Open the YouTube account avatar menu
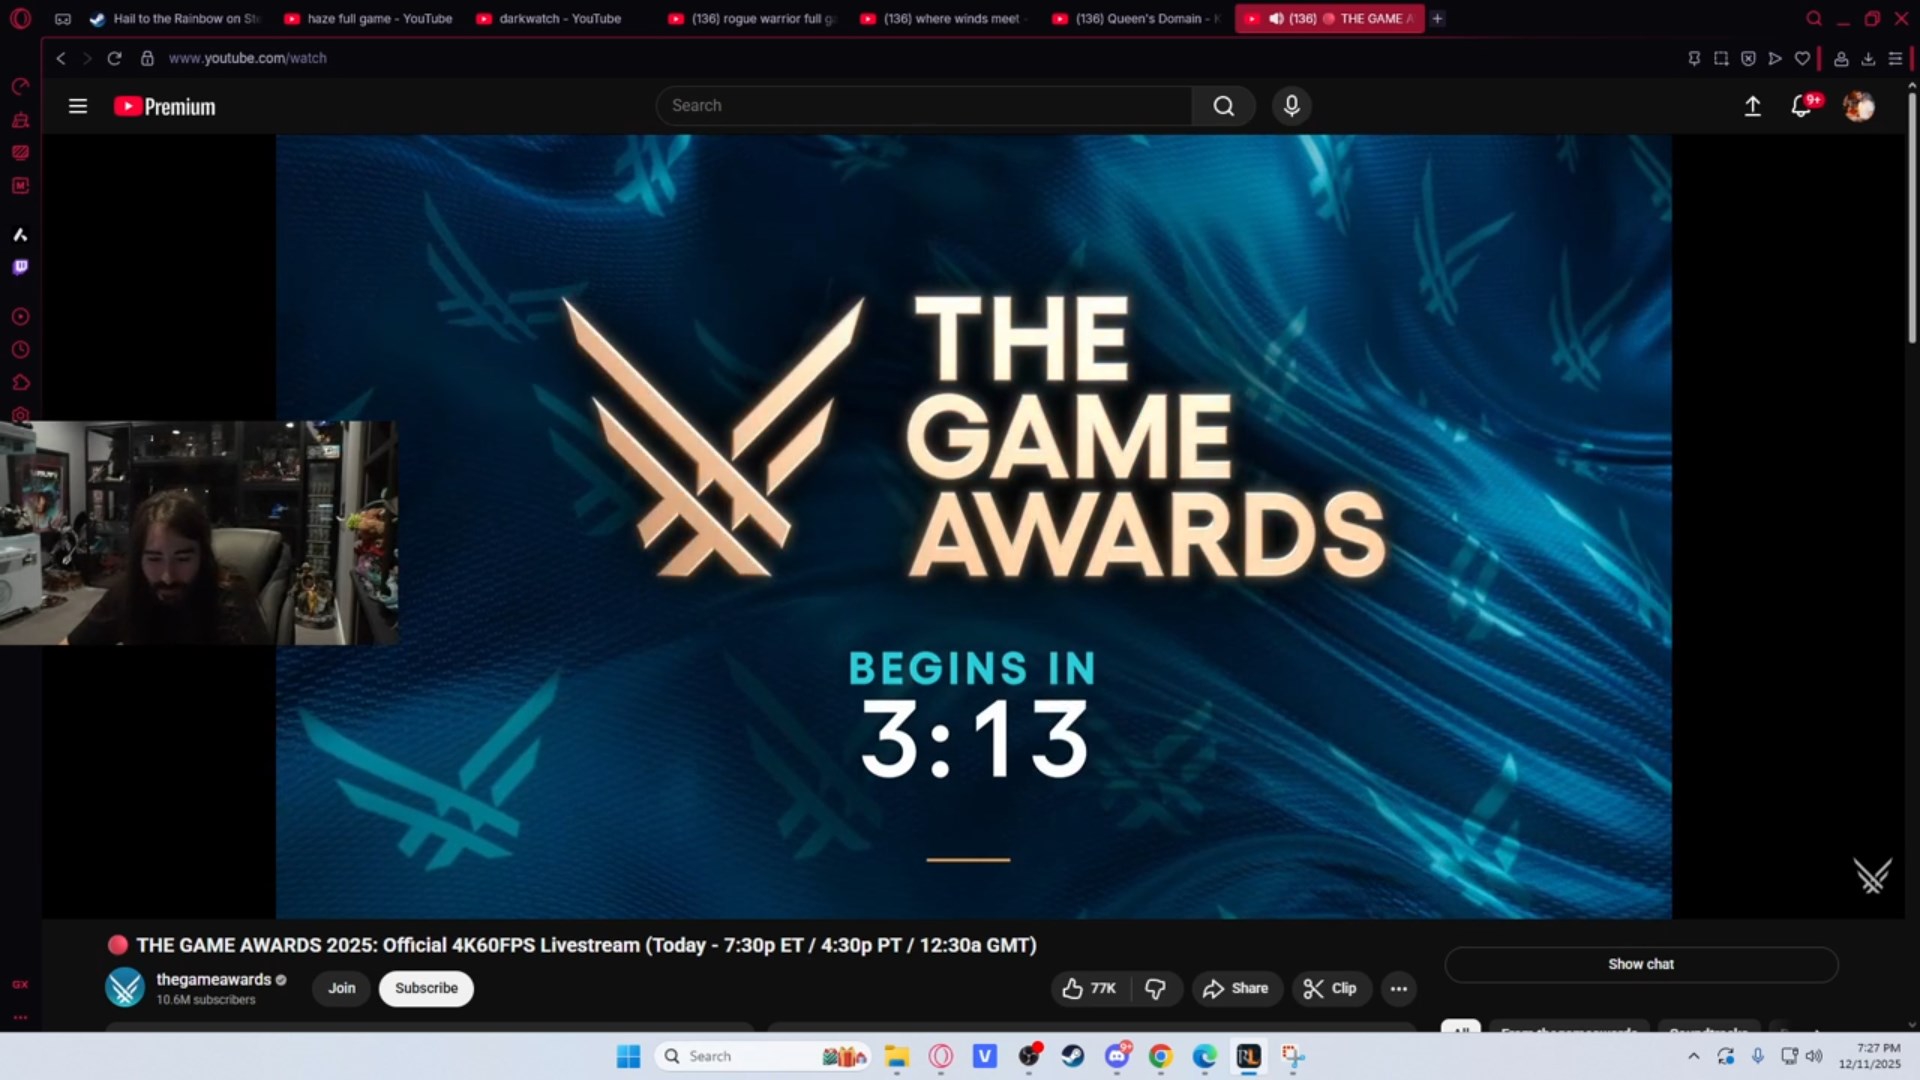Viewport: 1920px width, 1080px height. click(x=1858, y=106)
